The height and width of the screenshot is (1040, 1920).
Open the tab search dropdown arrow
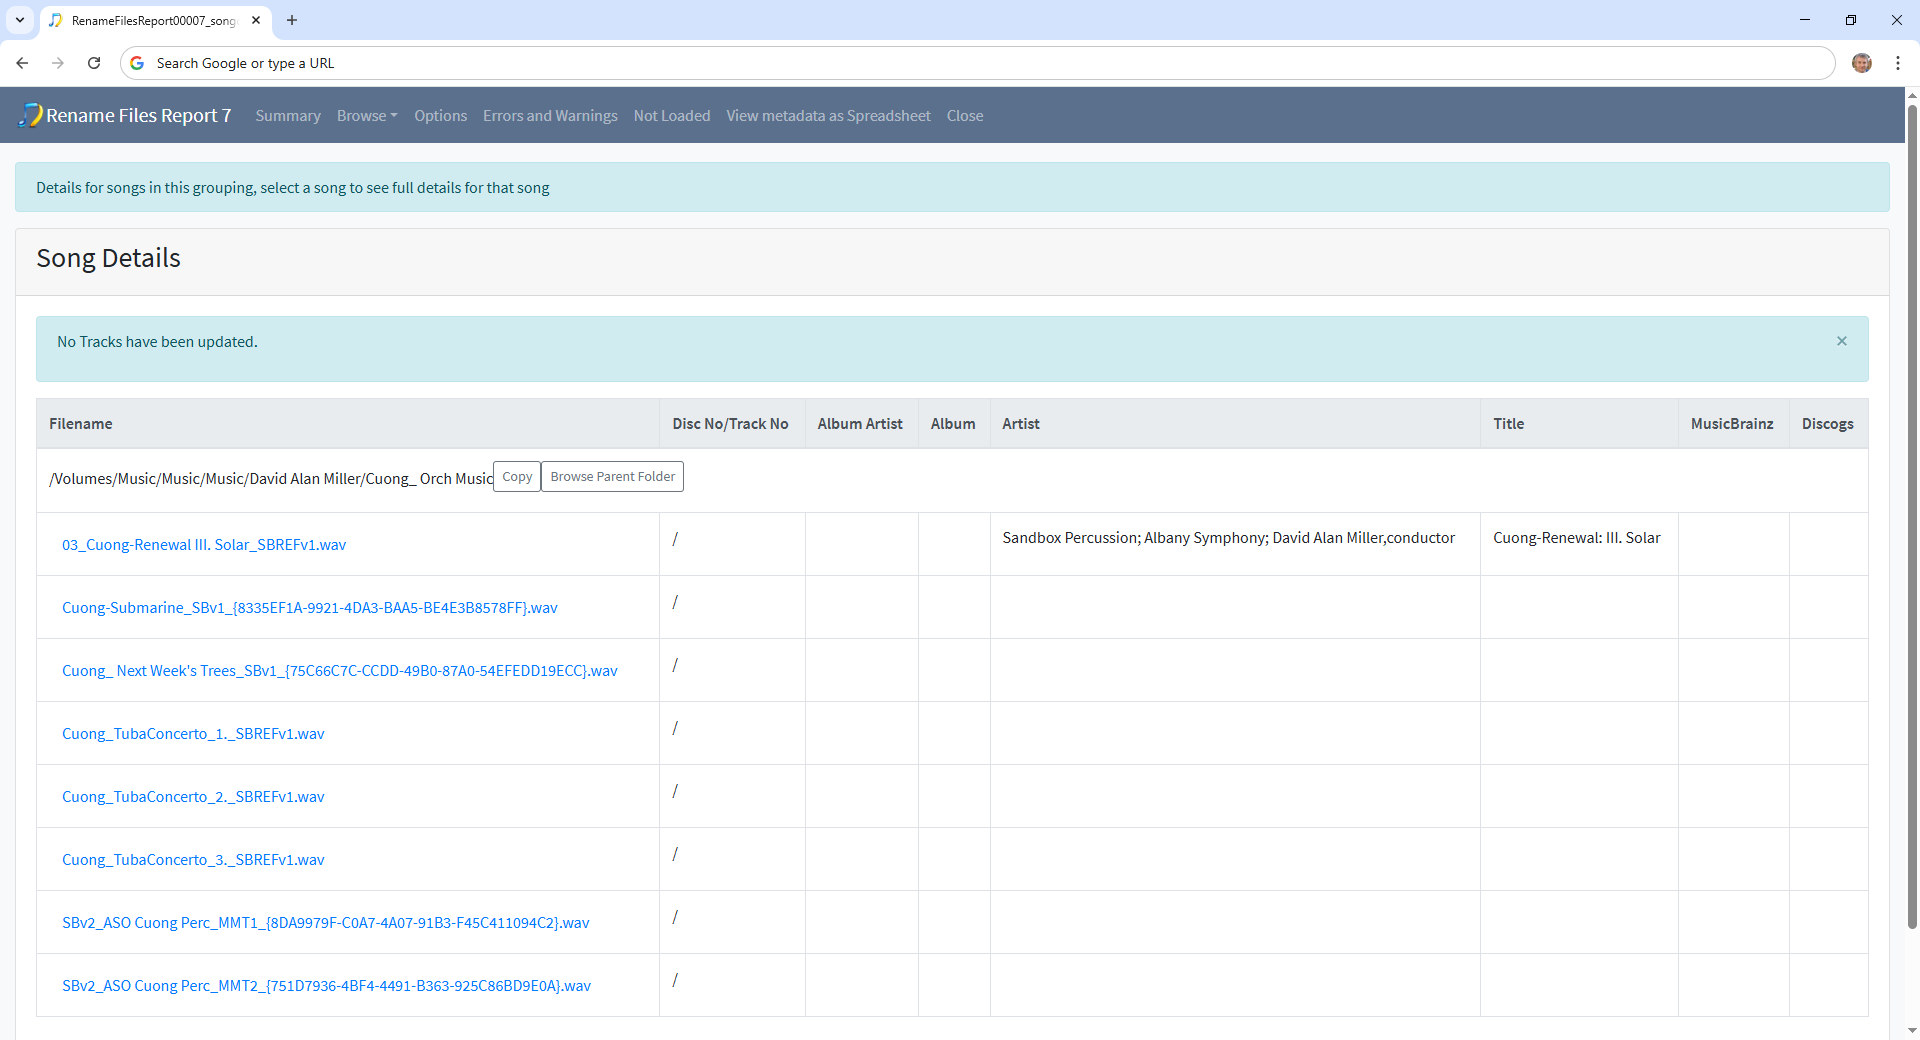[20, 20]
